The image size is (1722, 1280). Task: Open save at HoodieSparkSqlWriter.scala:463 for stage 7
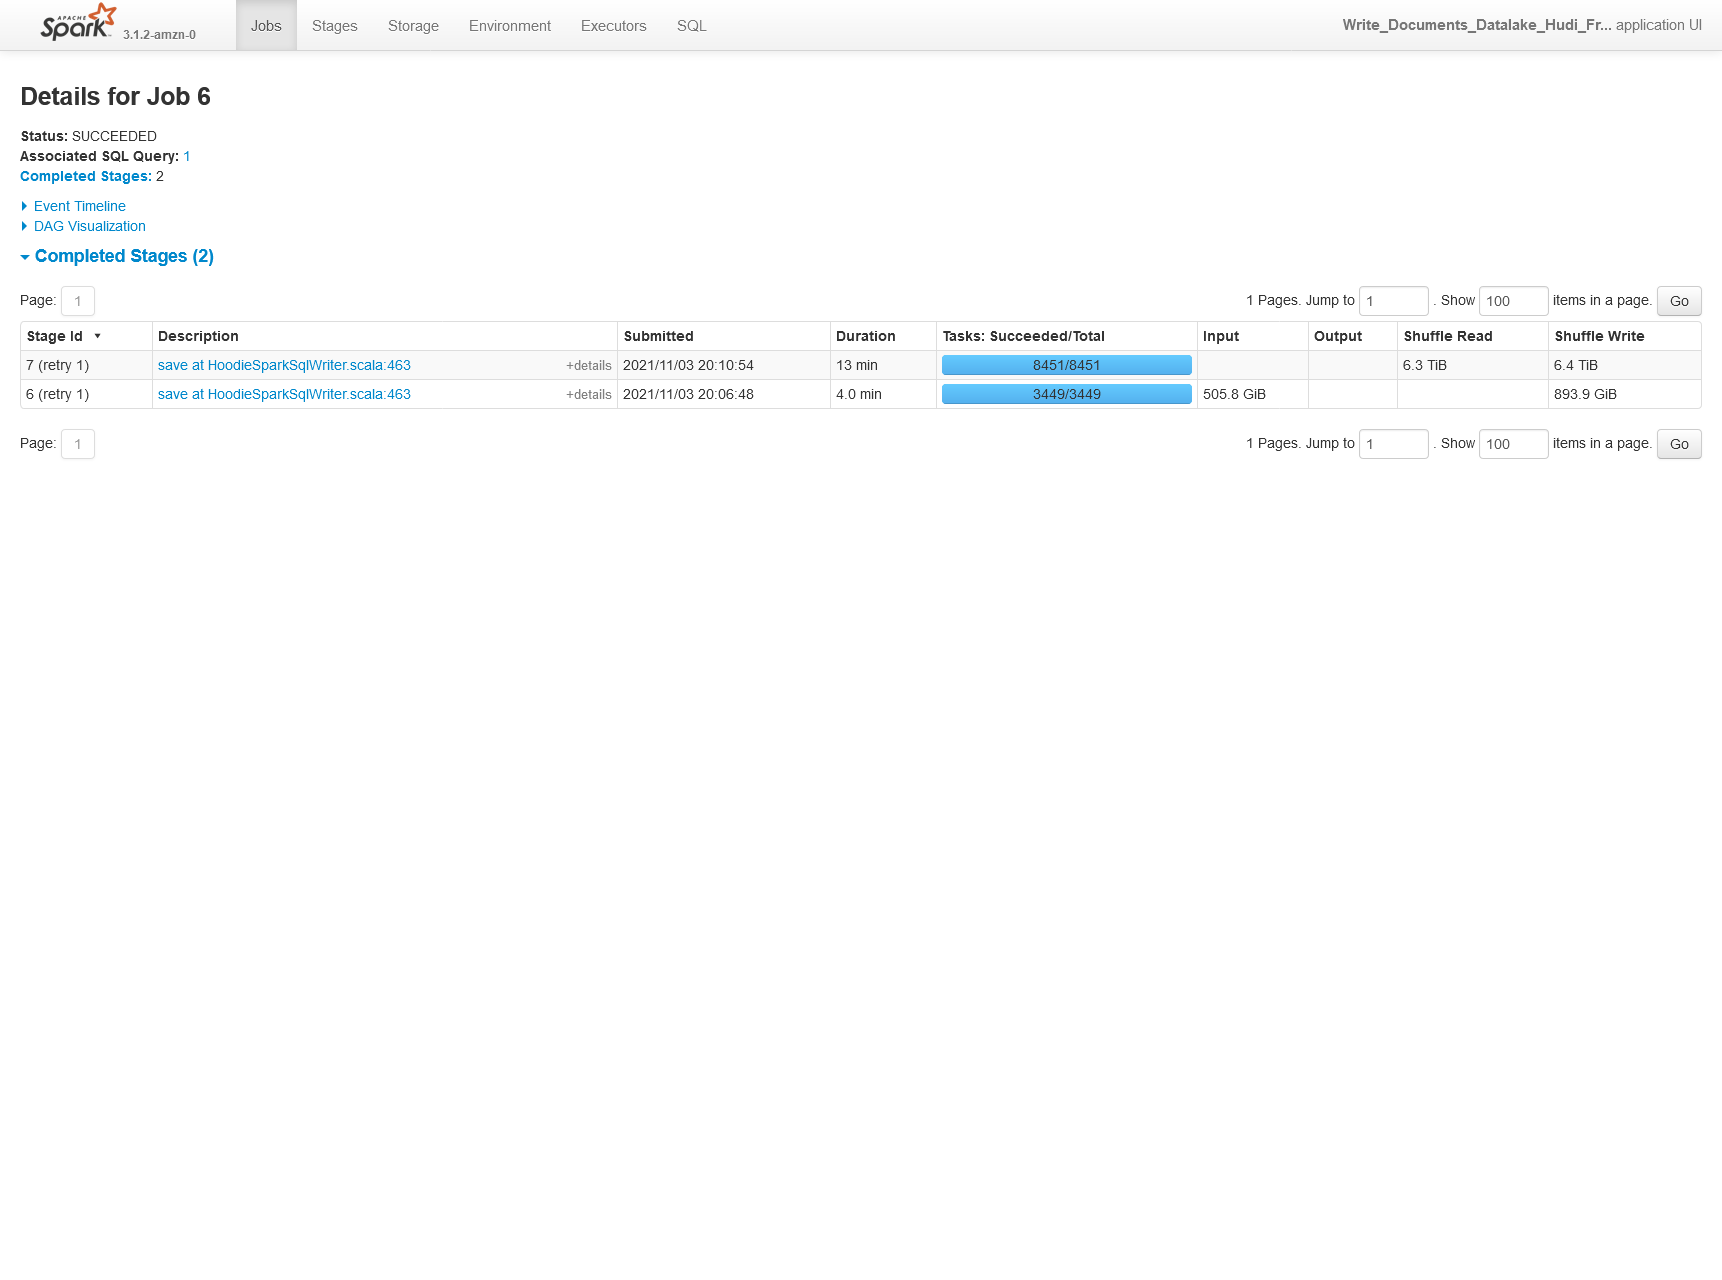(x=284, y=365)
